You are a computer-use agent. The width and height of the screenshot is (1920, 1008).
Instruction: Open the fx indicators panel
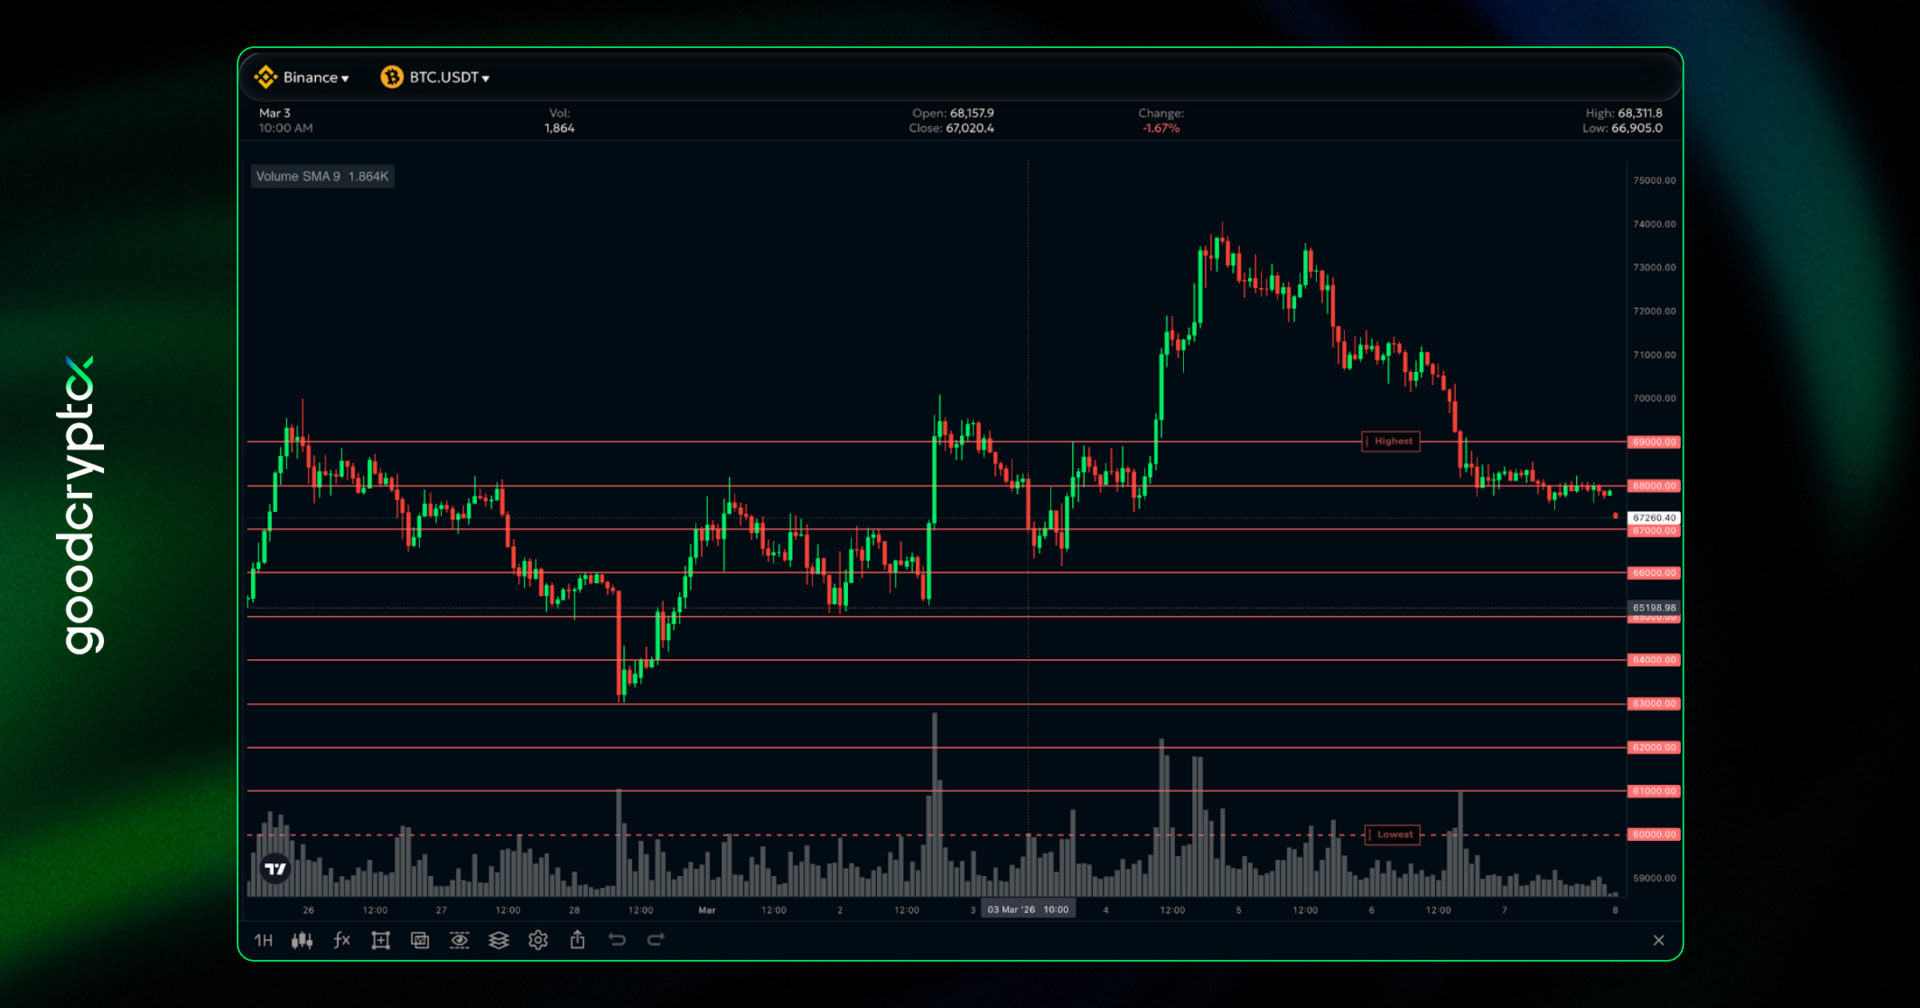(x=341, y=940)
